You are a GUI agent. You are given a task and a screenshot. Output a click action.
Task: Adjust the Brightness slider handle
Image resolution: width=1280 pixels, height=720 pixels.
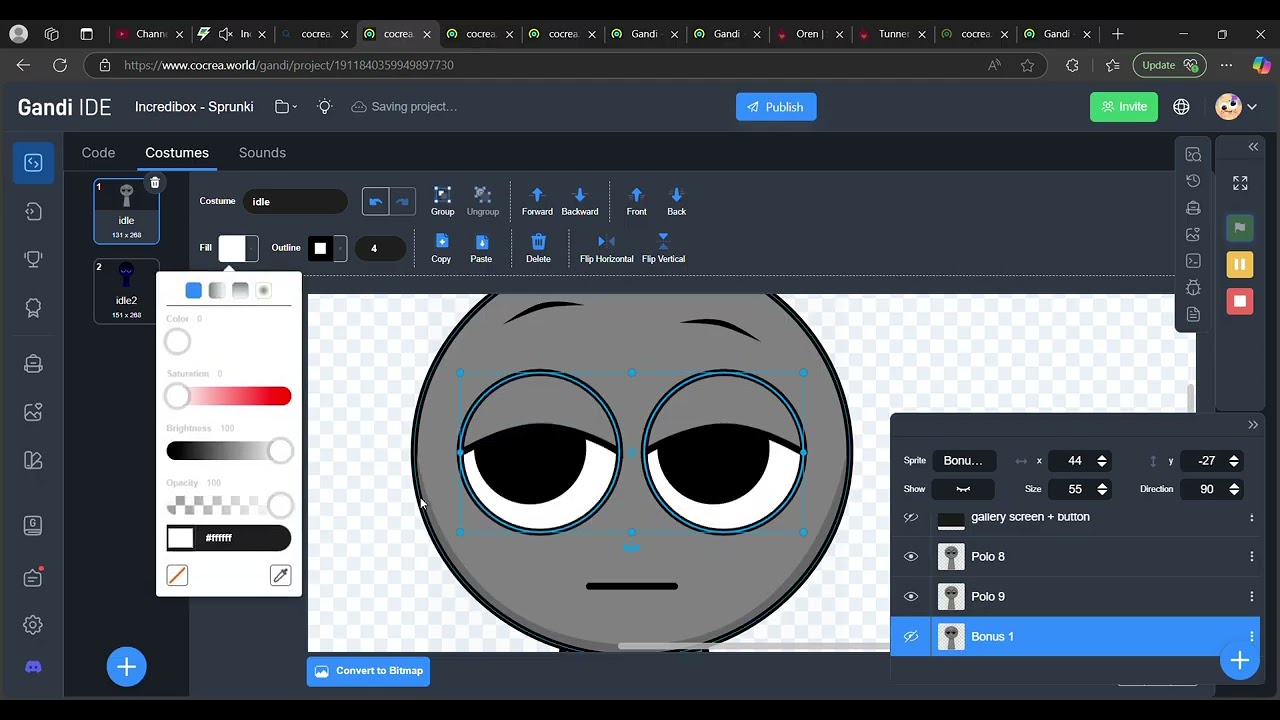[280, 451]
